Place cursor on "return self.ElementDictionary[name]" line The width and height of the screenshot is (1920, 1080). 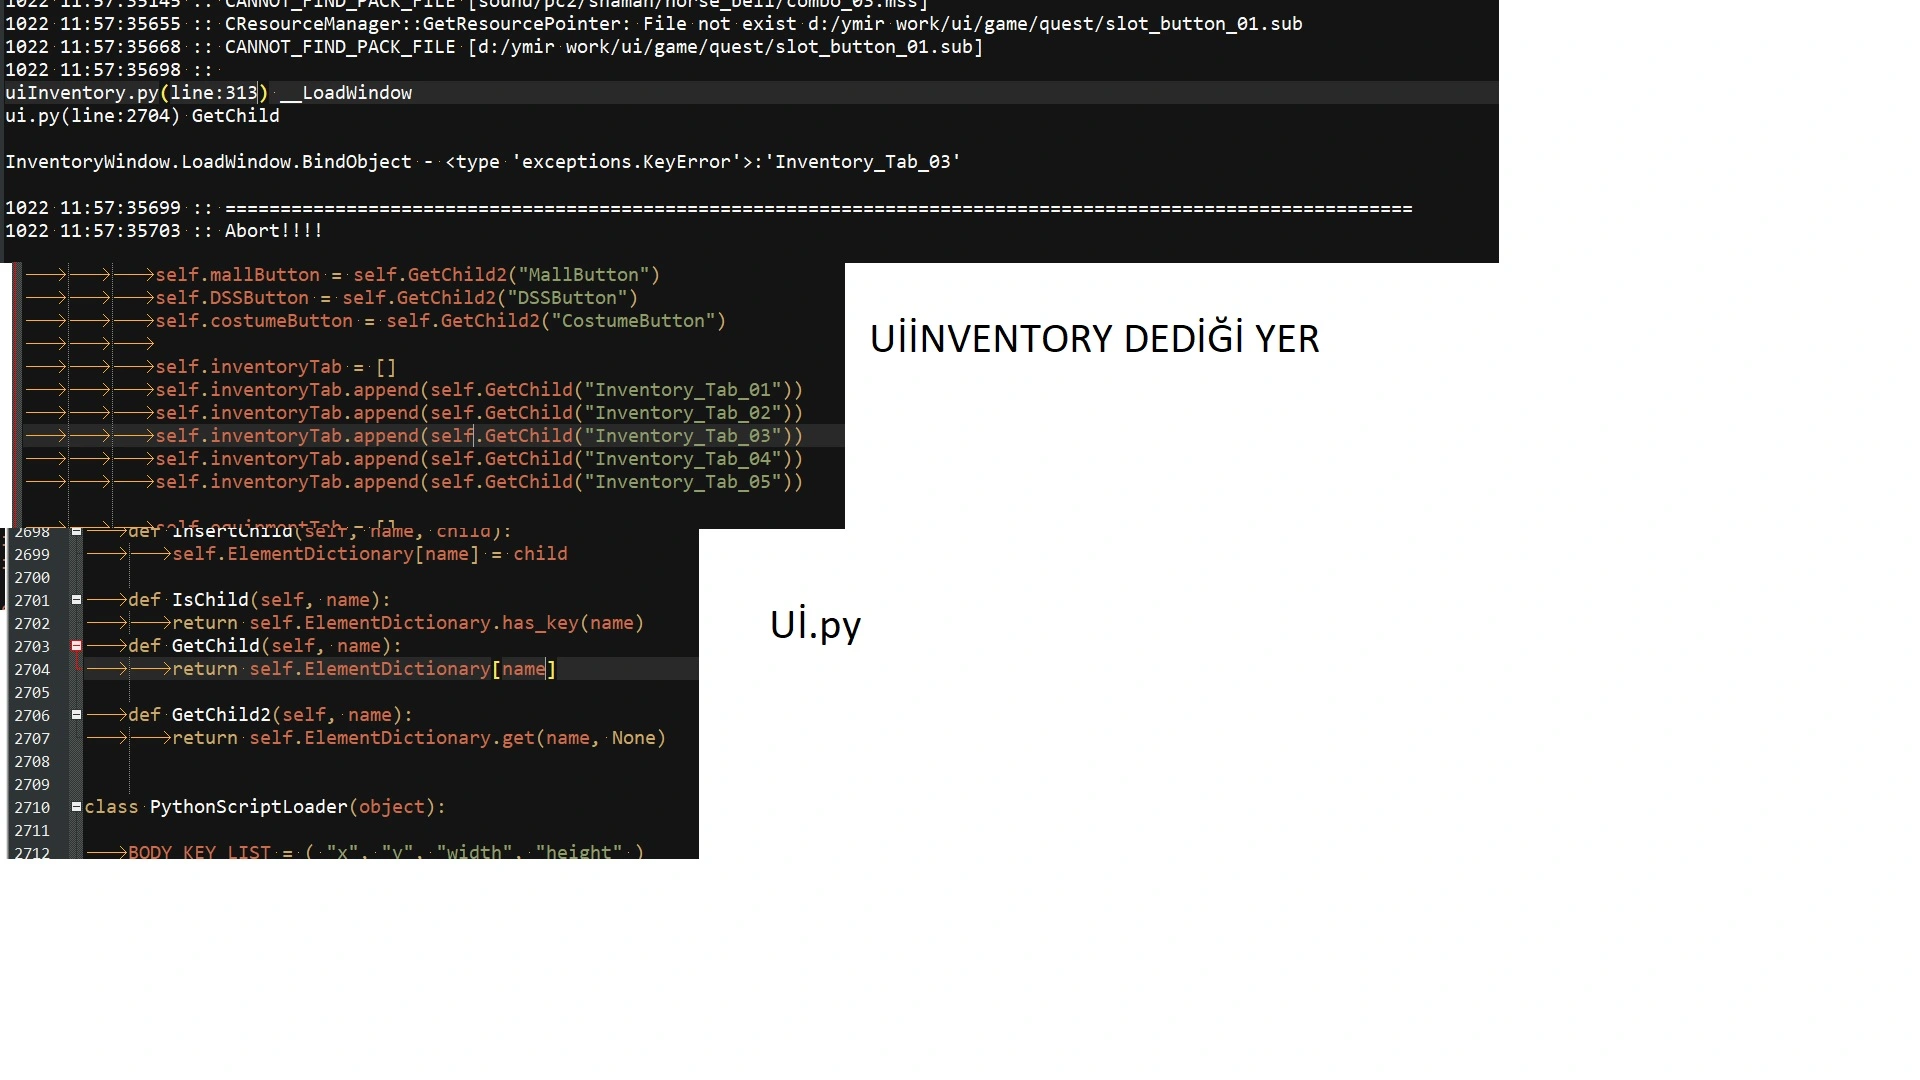point(364,669)
